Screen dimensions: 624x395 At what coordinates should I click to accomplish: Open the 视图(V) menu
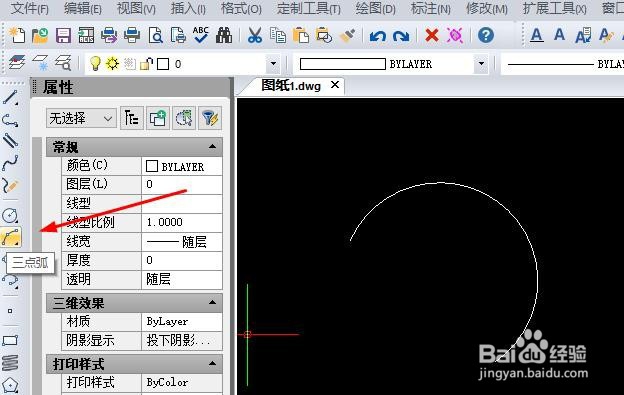pyautogui.click(x=136, y=8)
